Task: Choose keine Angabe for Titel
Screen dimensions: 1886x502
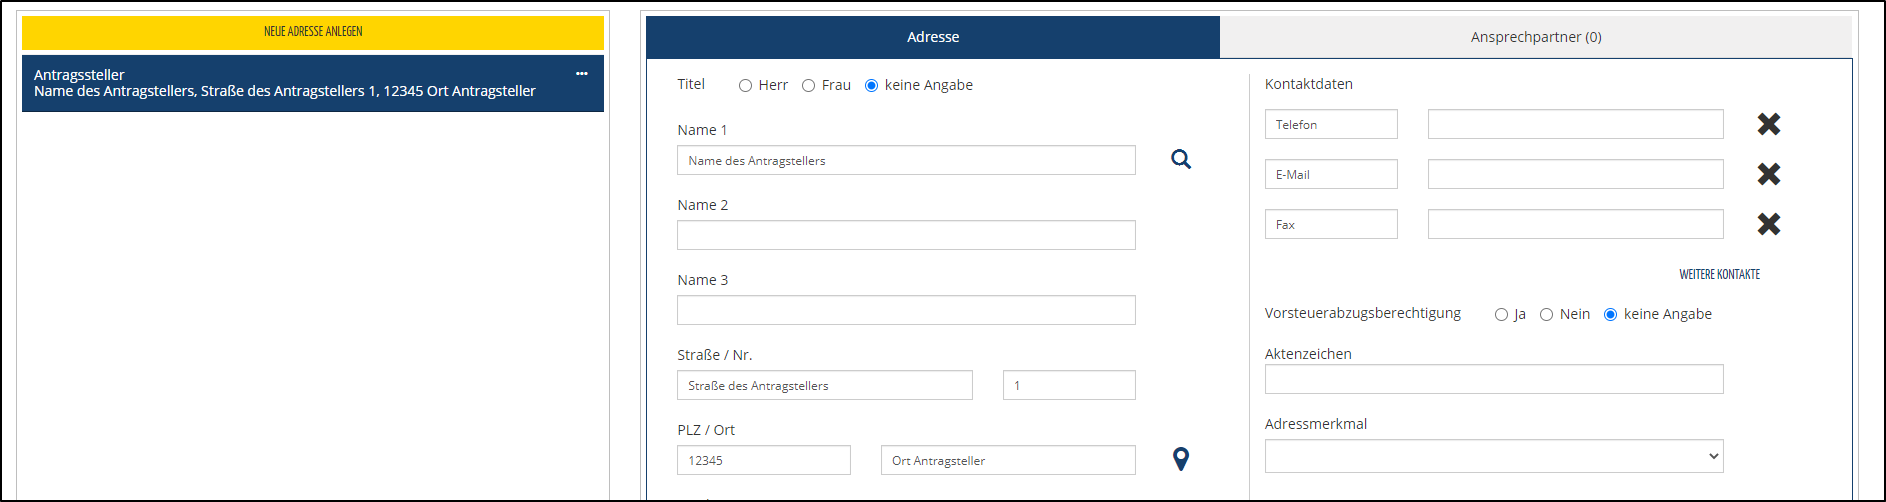Action: click(x=871, y=86)
